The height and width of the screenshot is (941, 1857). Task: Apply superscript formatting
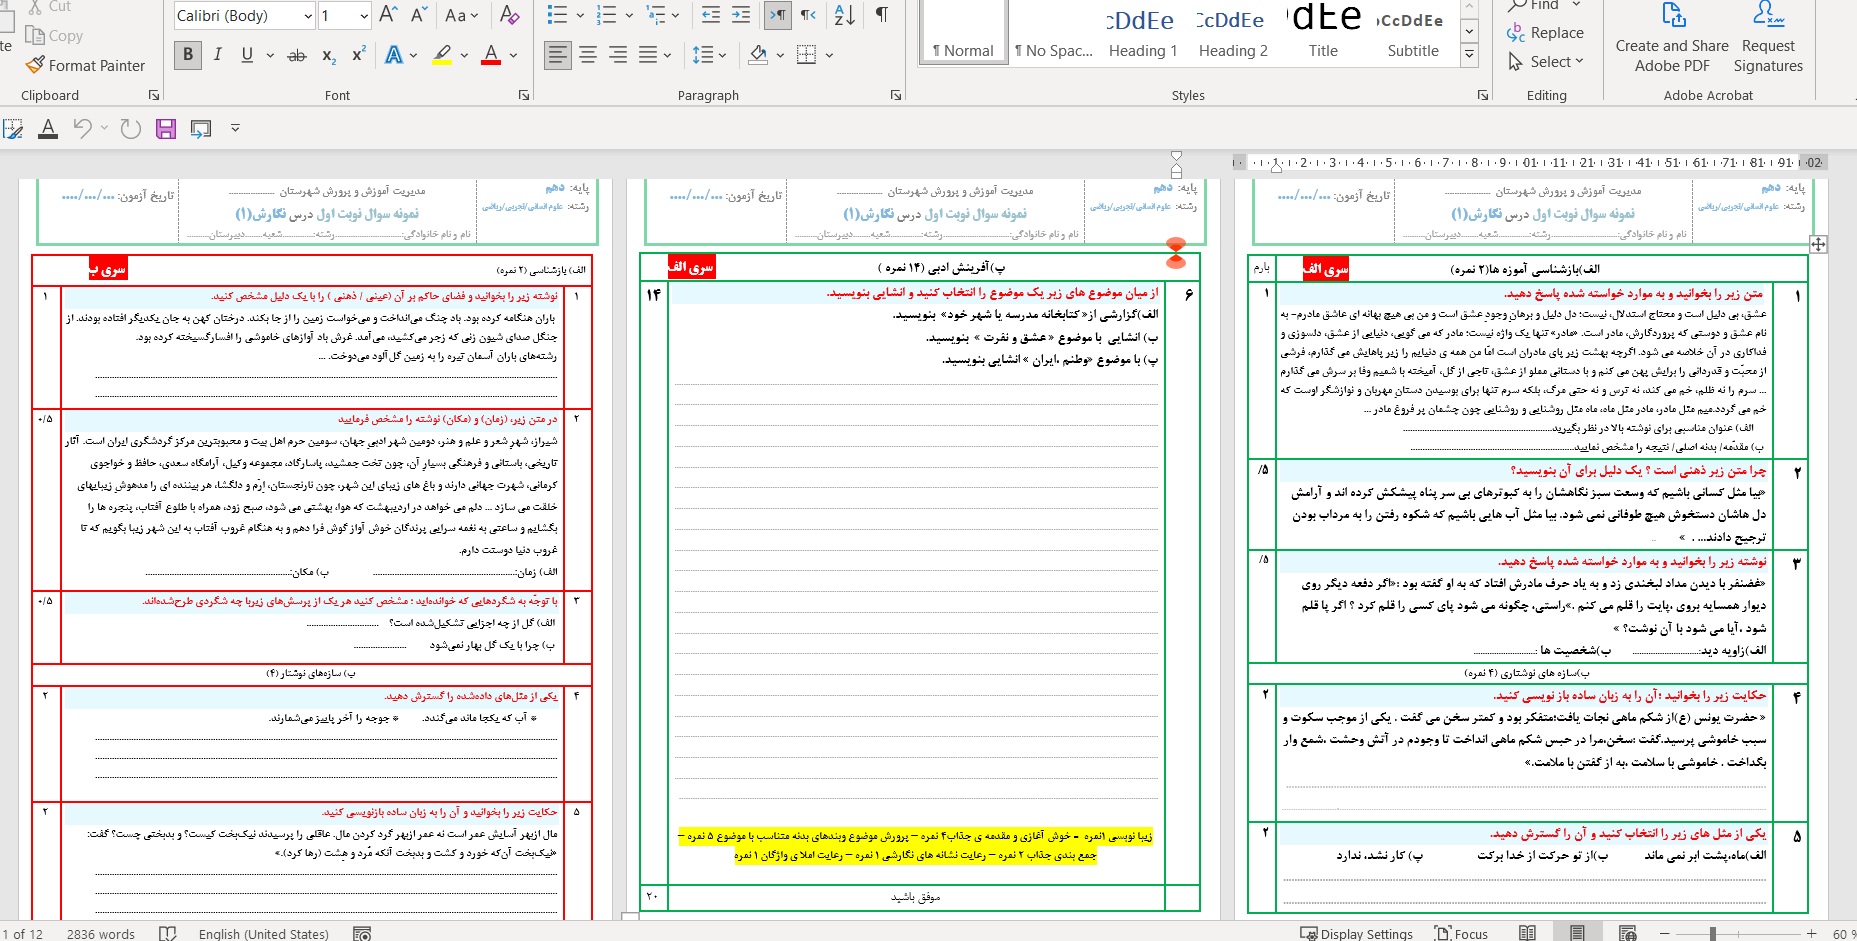357,55
